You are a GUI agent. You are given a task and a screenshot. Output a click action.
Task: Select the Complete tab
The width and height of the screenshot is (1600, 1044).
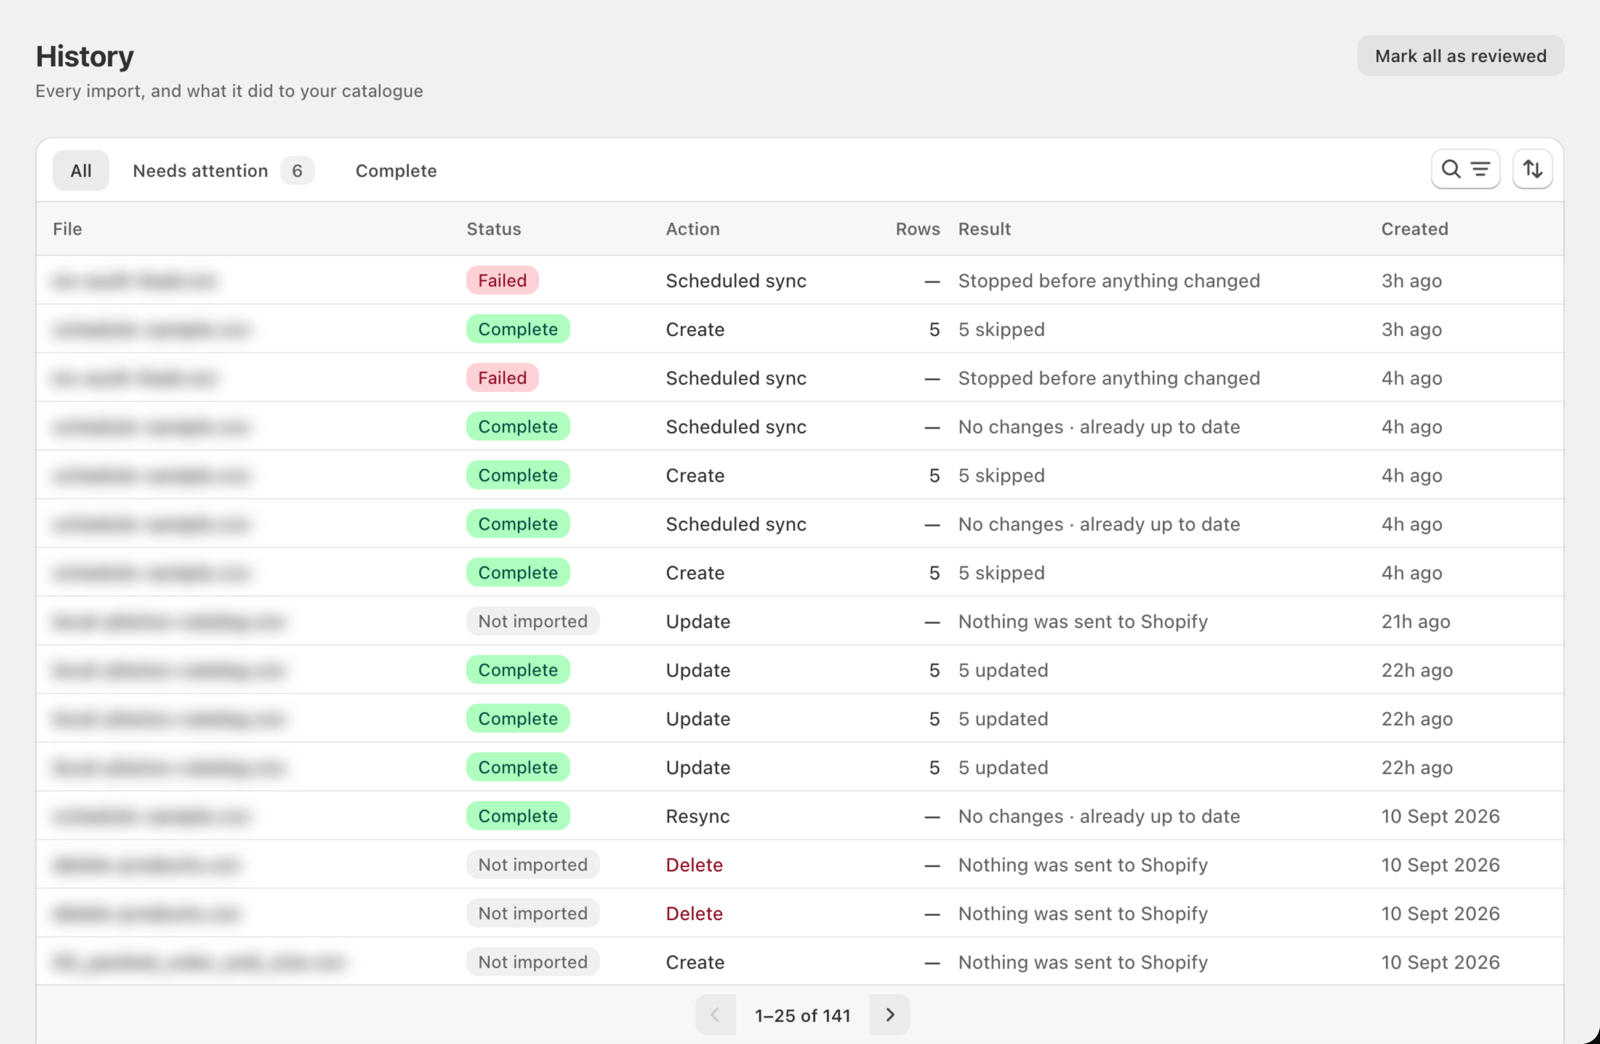pyautogui.click(x=396, y=171)
